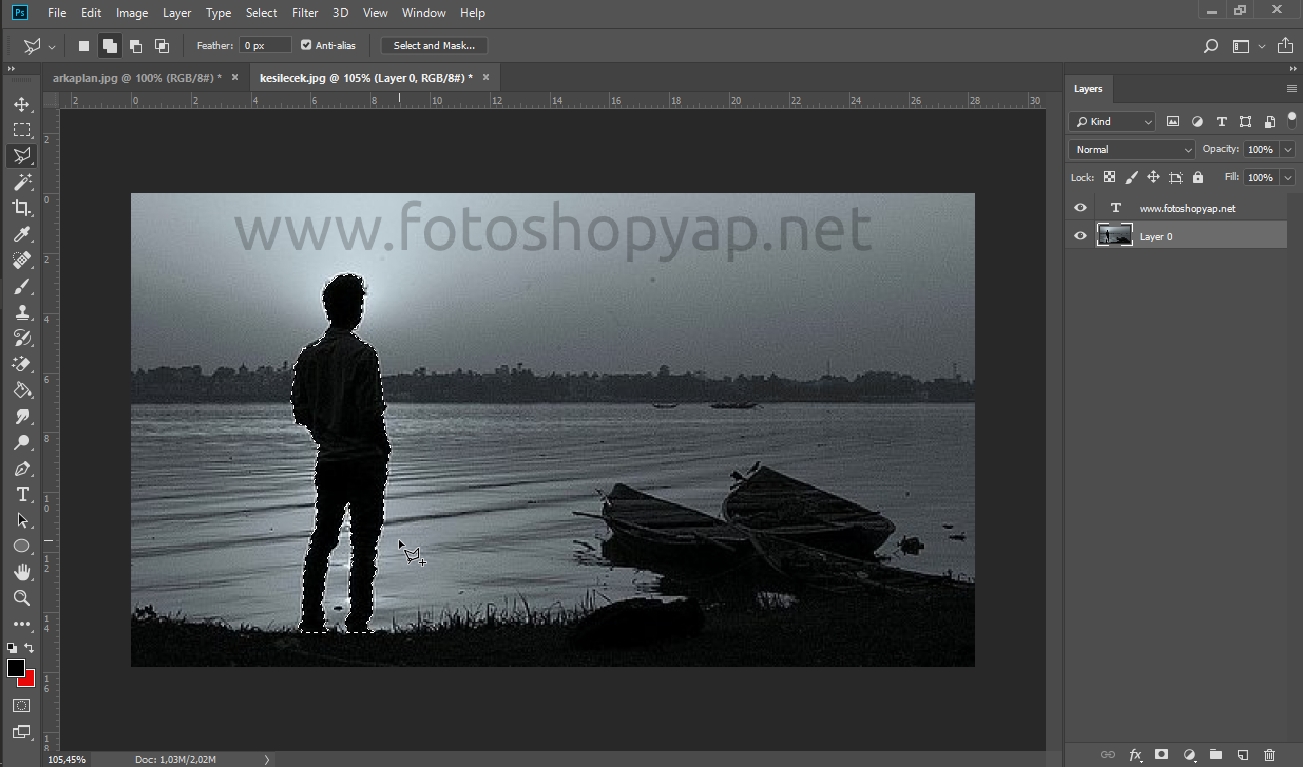The width and height of the screenshot is (1303, 767).
Task: Select the Move tool
Action: [x=22, y=104]
